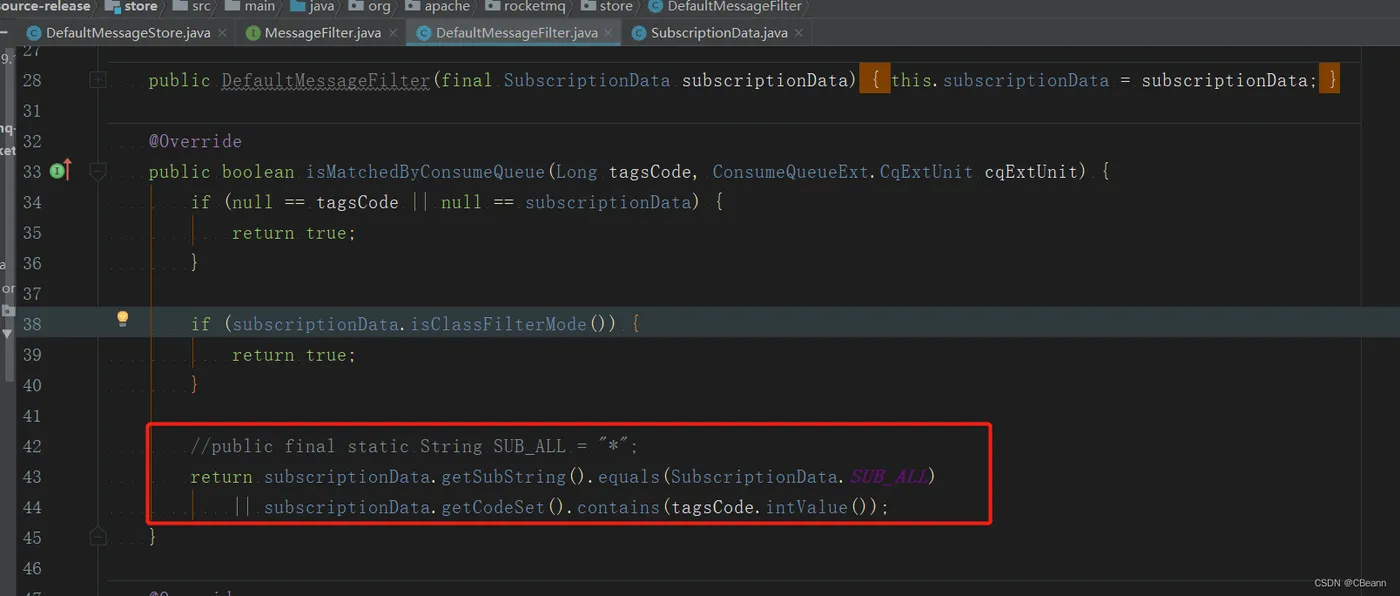
Task: Click the isMatchedByConsumeQueue method name
Action: [425, 172]
